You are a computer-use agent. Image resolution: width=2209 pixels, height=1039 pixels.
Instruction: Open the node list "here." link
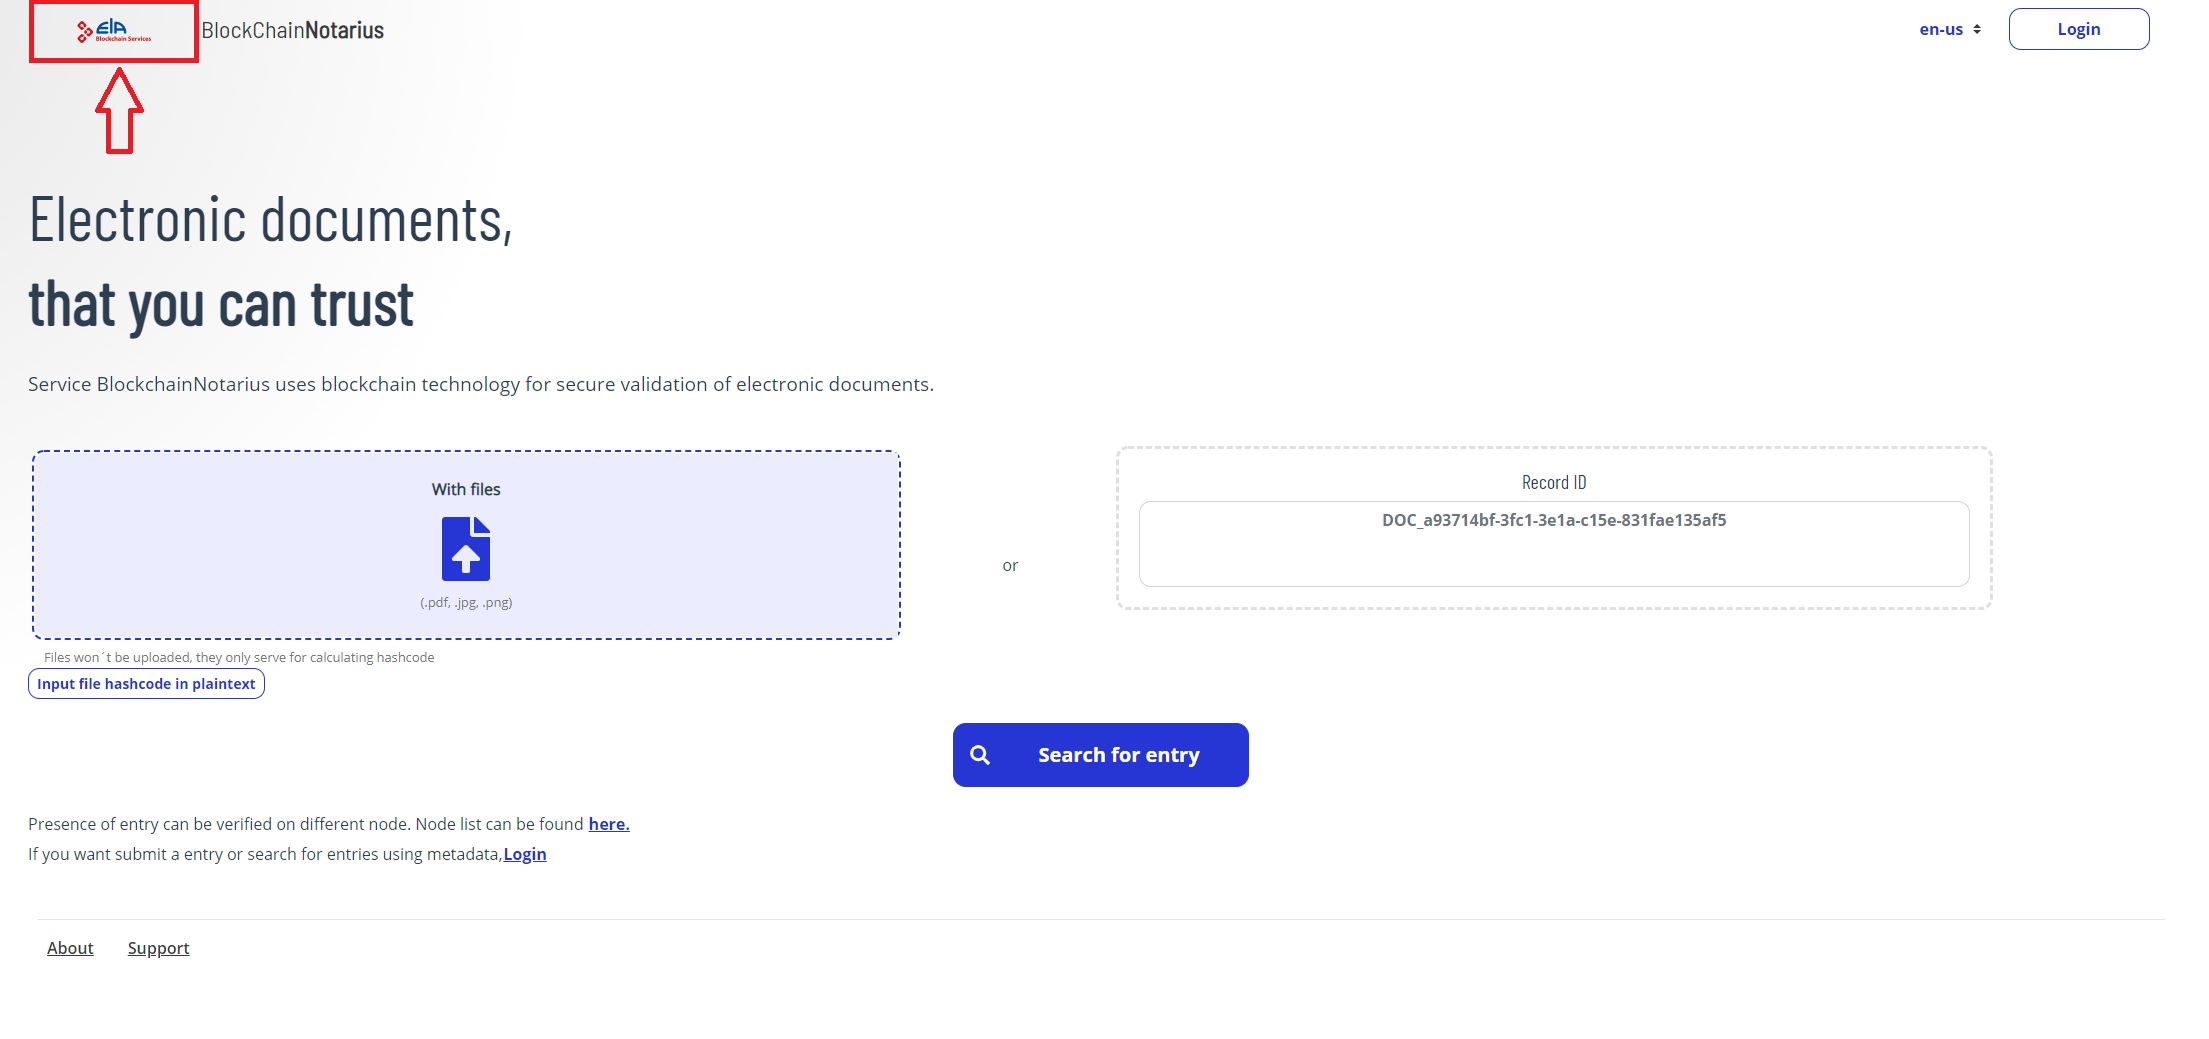pos(608,824)
